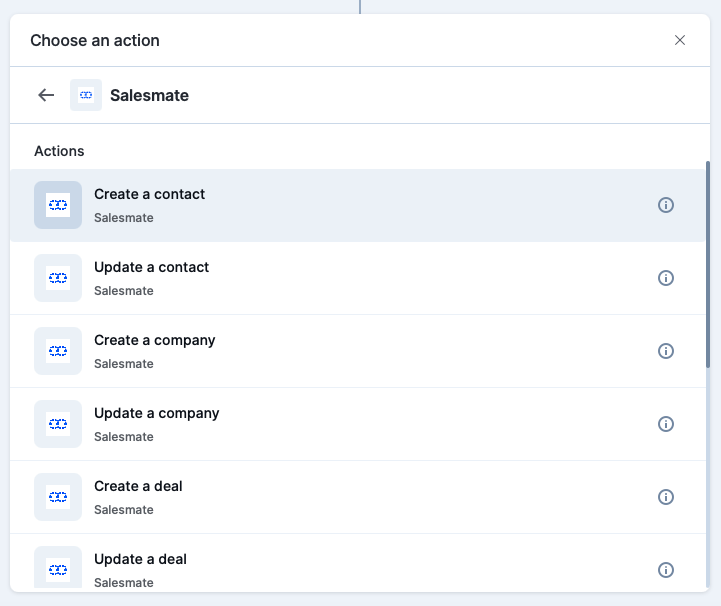Choose the Update a company action
This screenshot has height=606, width=721.
358,424
